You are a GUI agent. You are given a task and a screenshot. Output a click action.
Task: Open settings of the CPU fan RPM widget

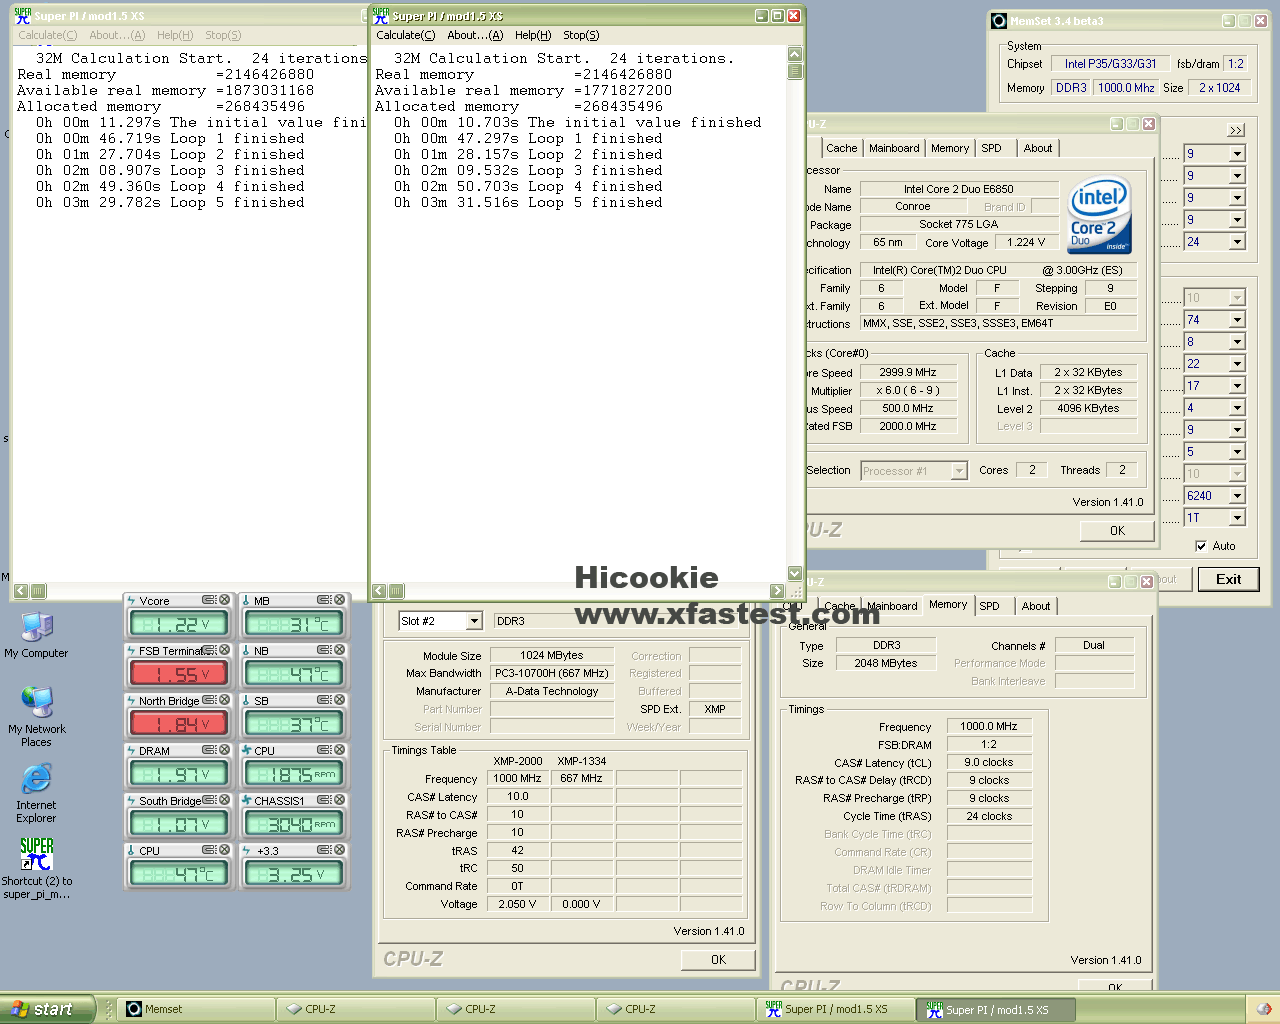324,750
